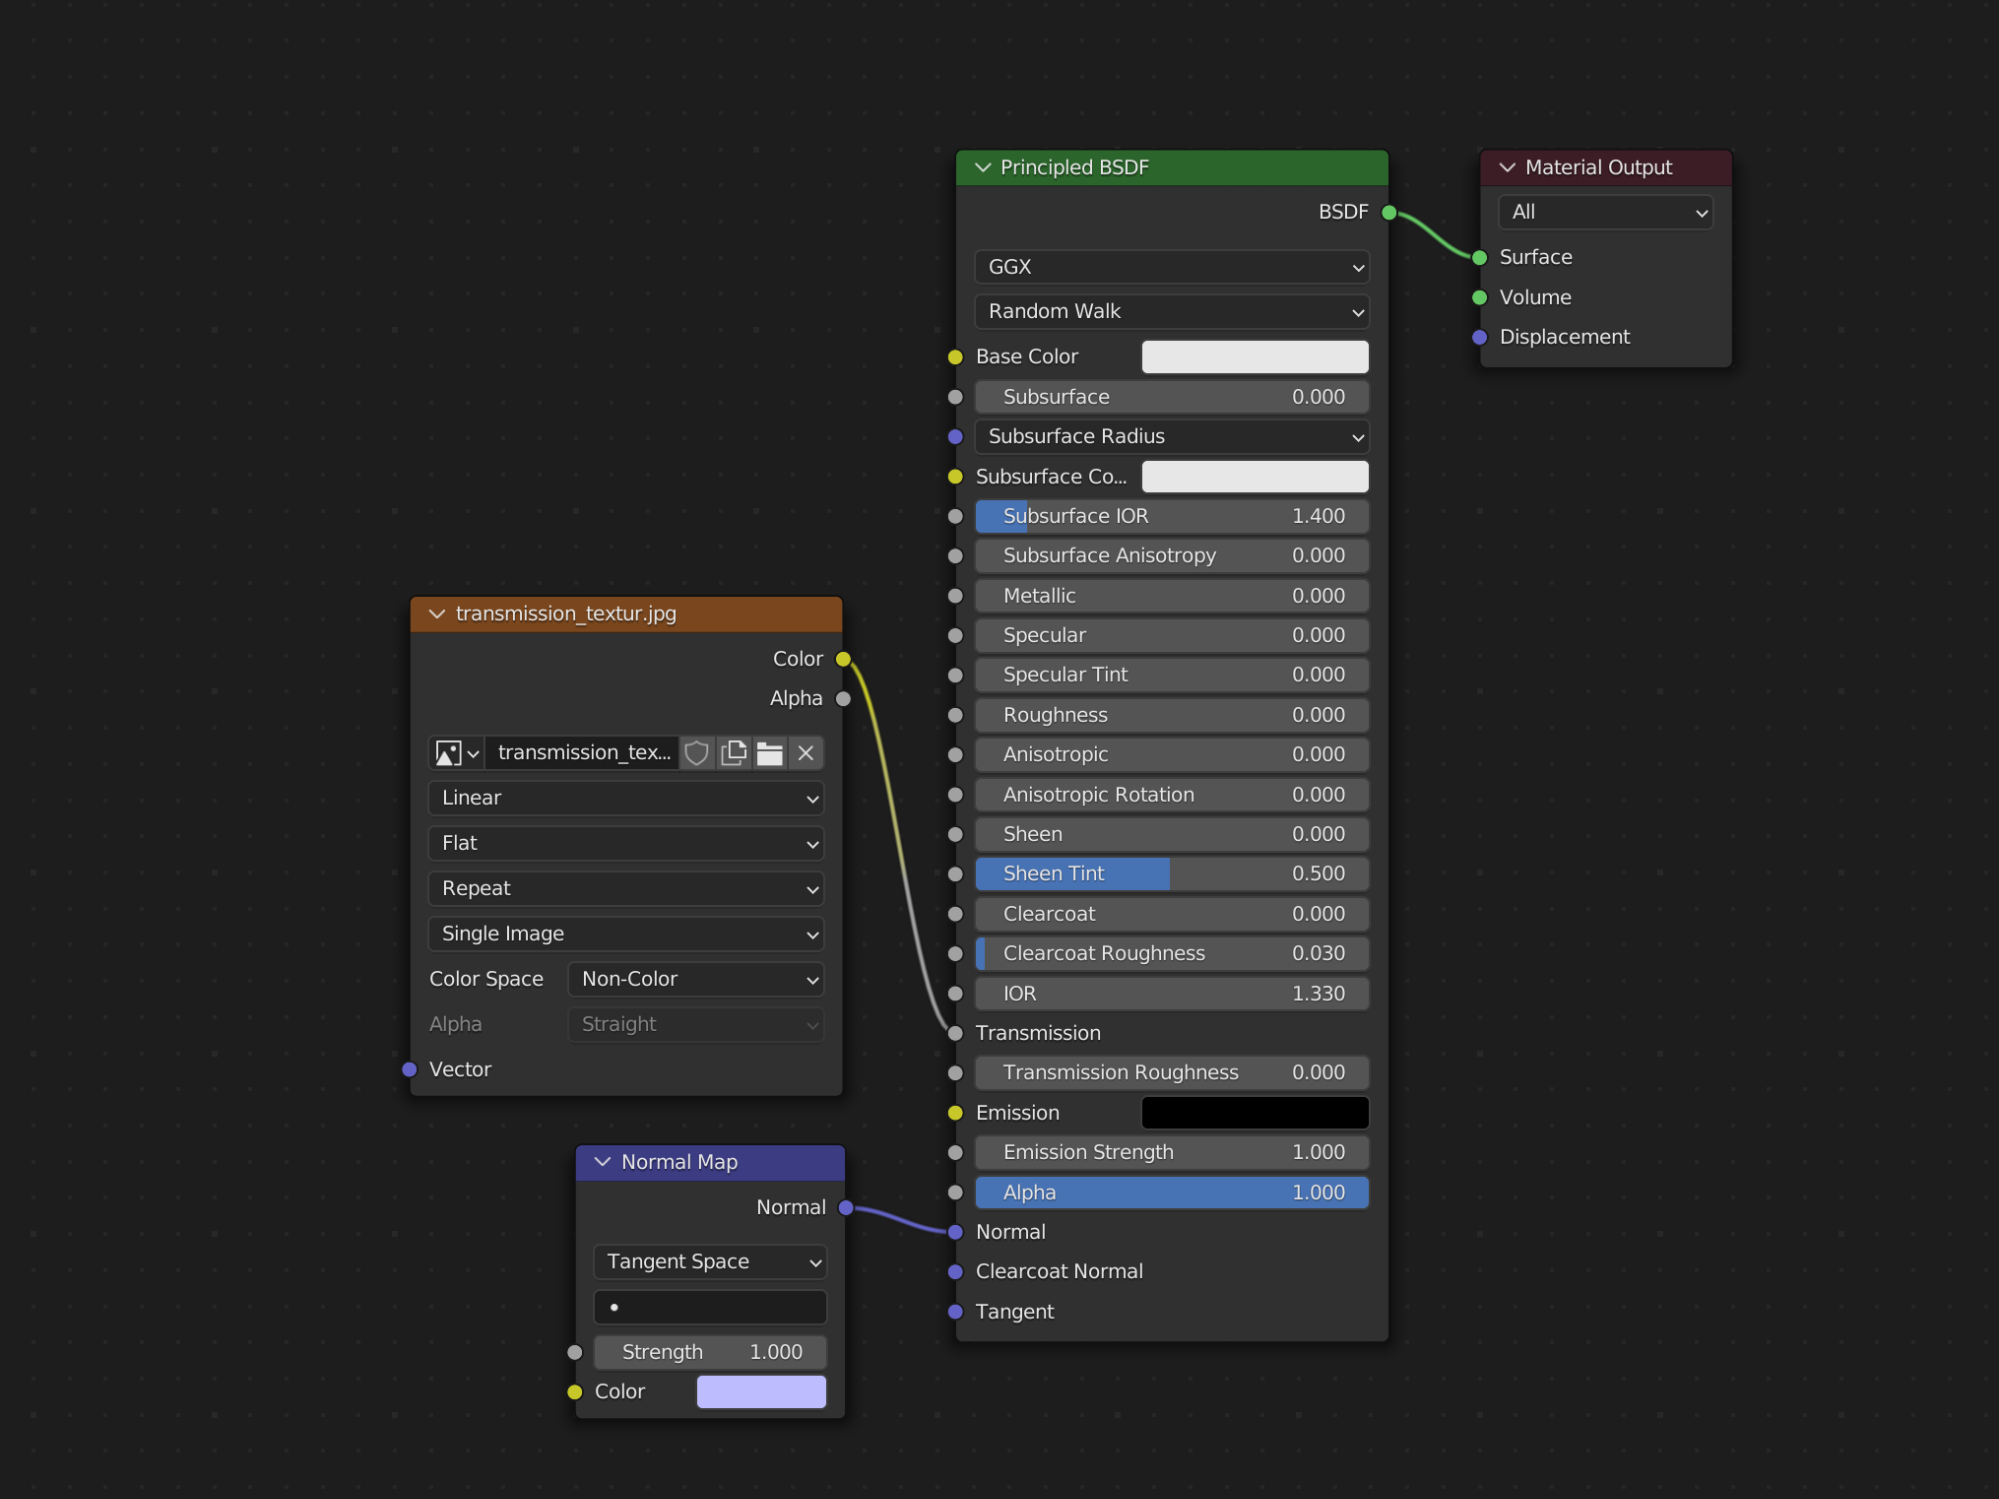Unlink transmission_textur.jpg with the X icon
This screenshot has width=1999, height=1499.
coord(805,752)
